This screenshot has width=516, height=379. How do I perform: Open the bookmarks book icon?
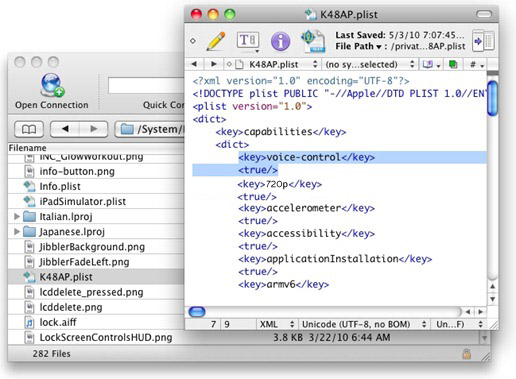(29, 129)
